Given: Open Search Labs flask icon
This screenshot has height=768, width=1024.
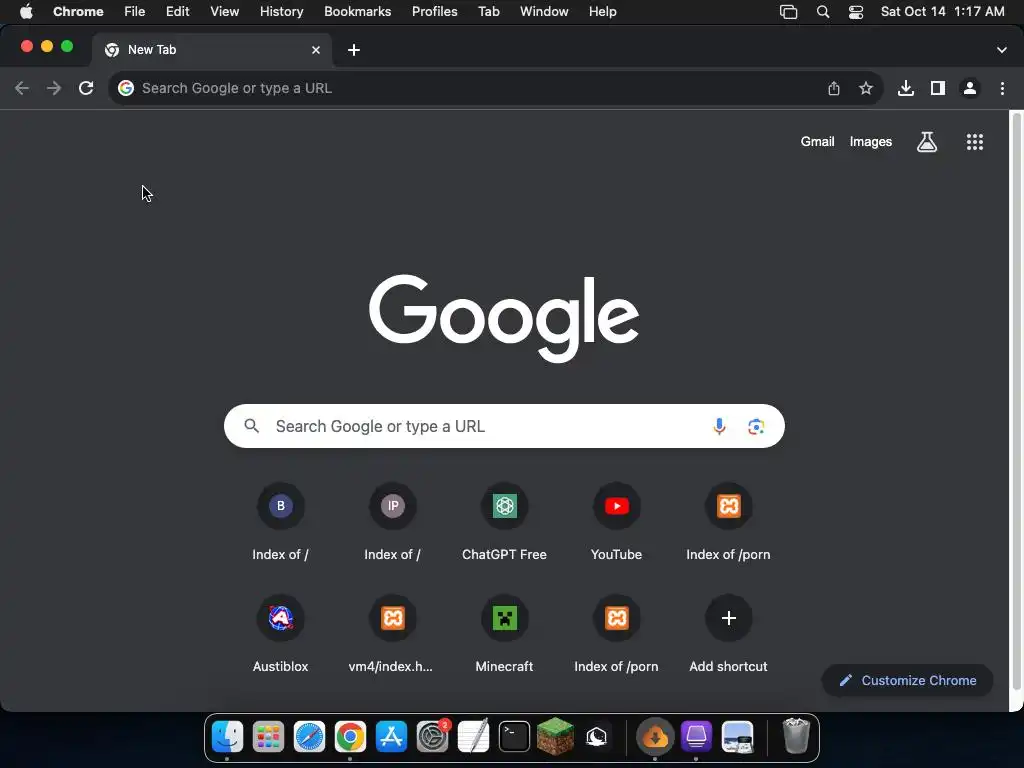Looking at the screenshot, I should tap(927, 142).
